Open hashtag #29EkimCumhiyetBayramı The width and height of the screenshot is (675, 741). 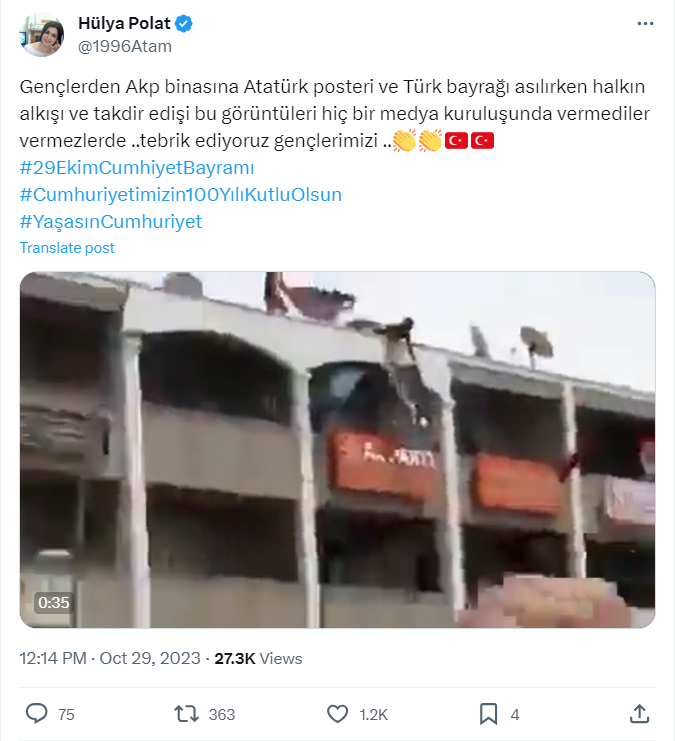tap(137, 168)
